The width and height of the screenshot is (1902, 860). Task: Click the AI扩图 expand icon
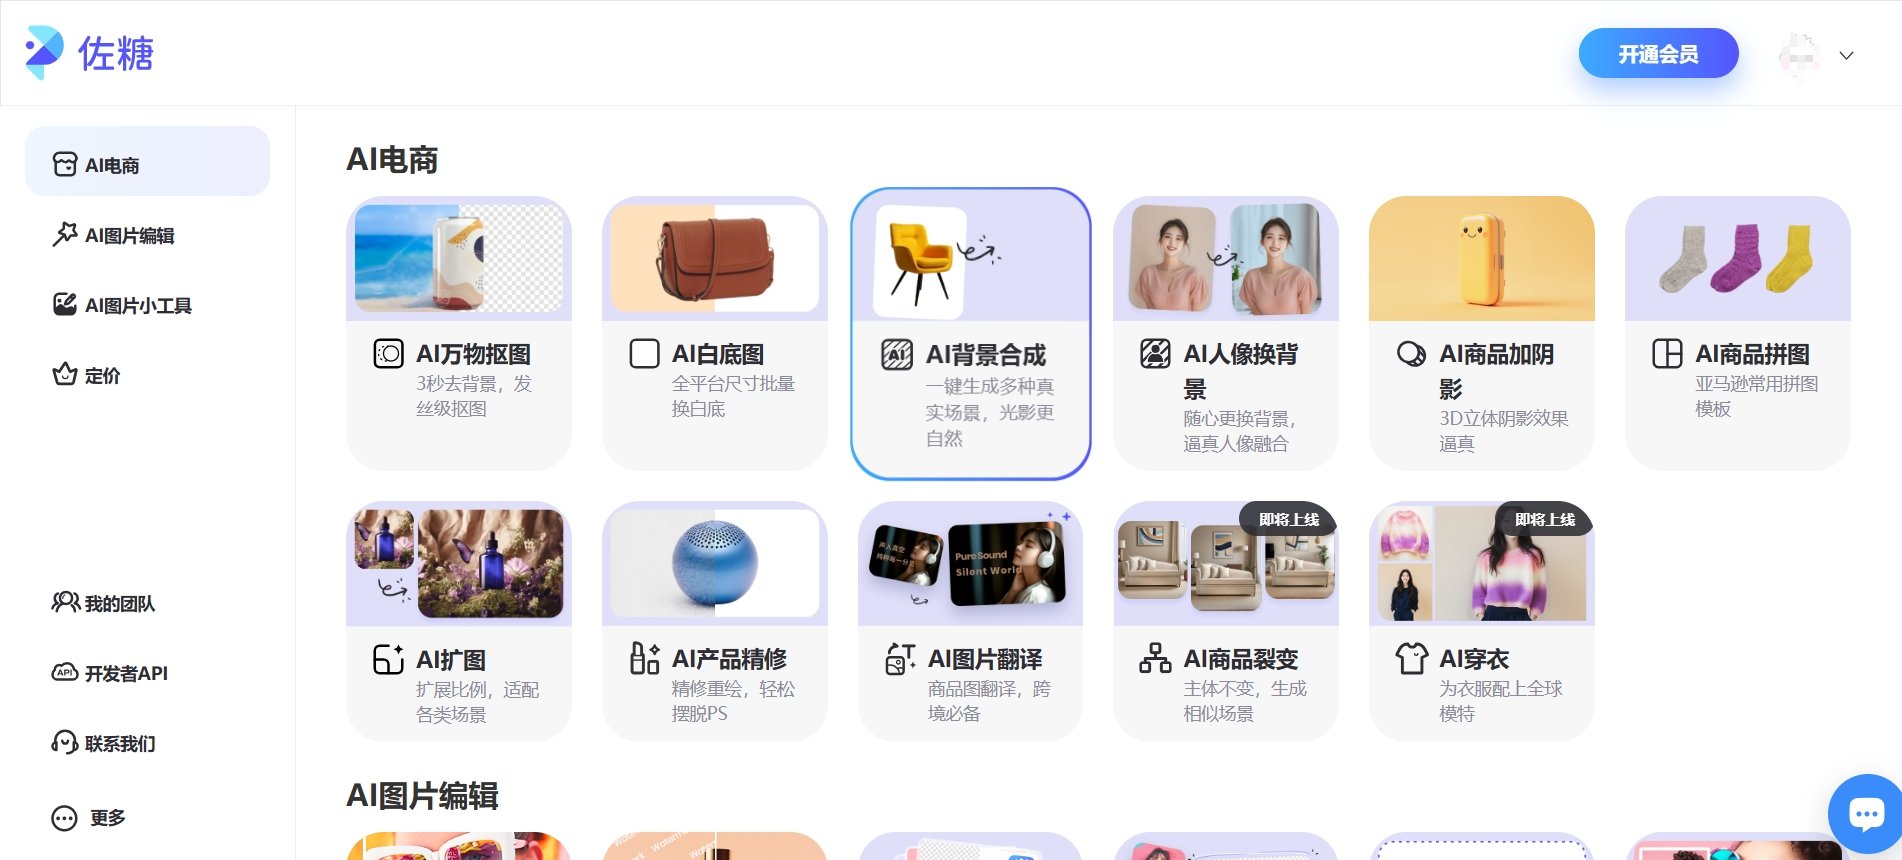click(x=388, y=659)
